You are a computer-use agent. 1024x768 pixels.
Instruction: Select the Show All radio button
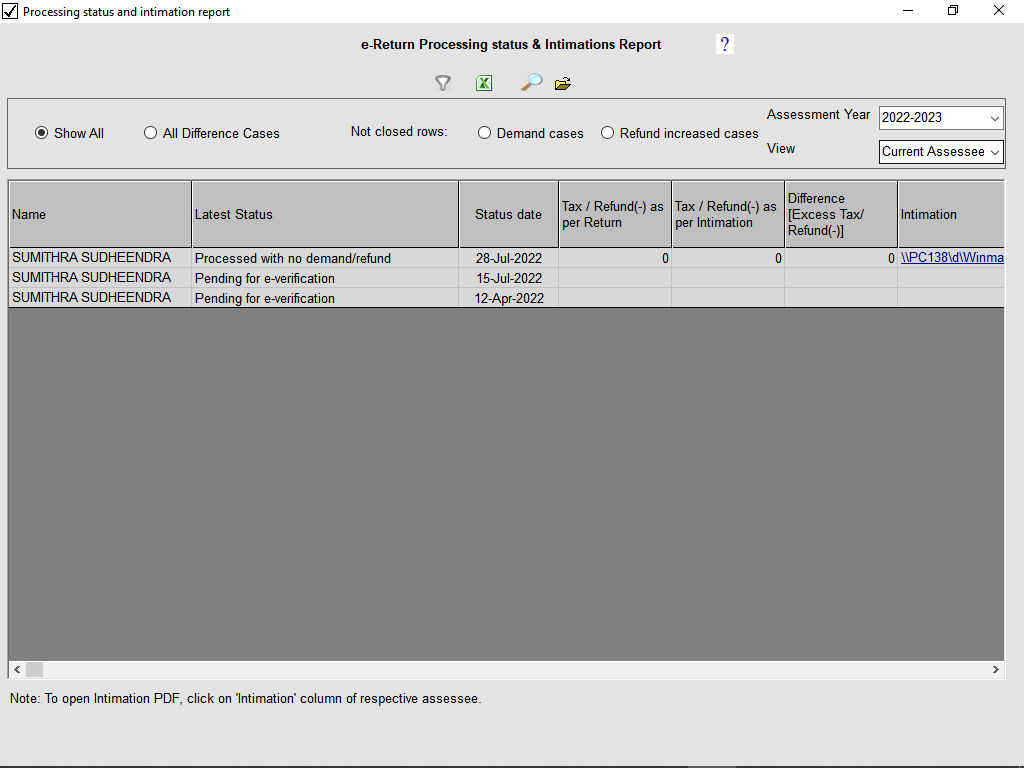pyautogui.click(x=41, y=133)
